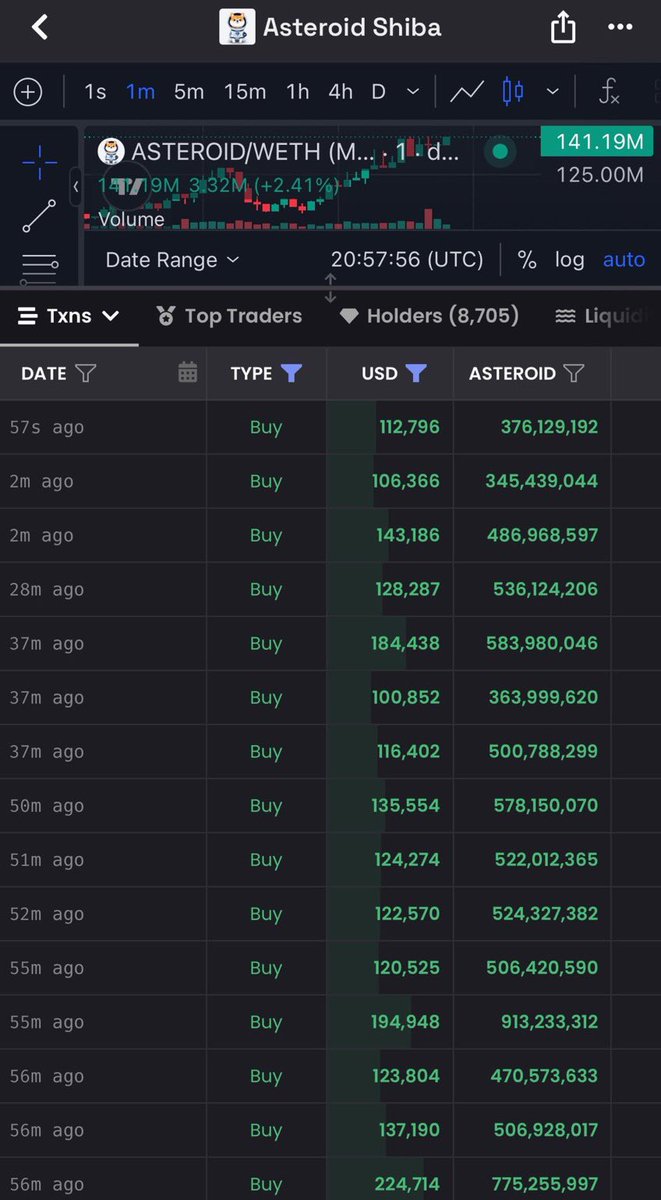Toggle log scale on chart
The height and width of the screenshot is (1200, 661).
coord(569,260)
